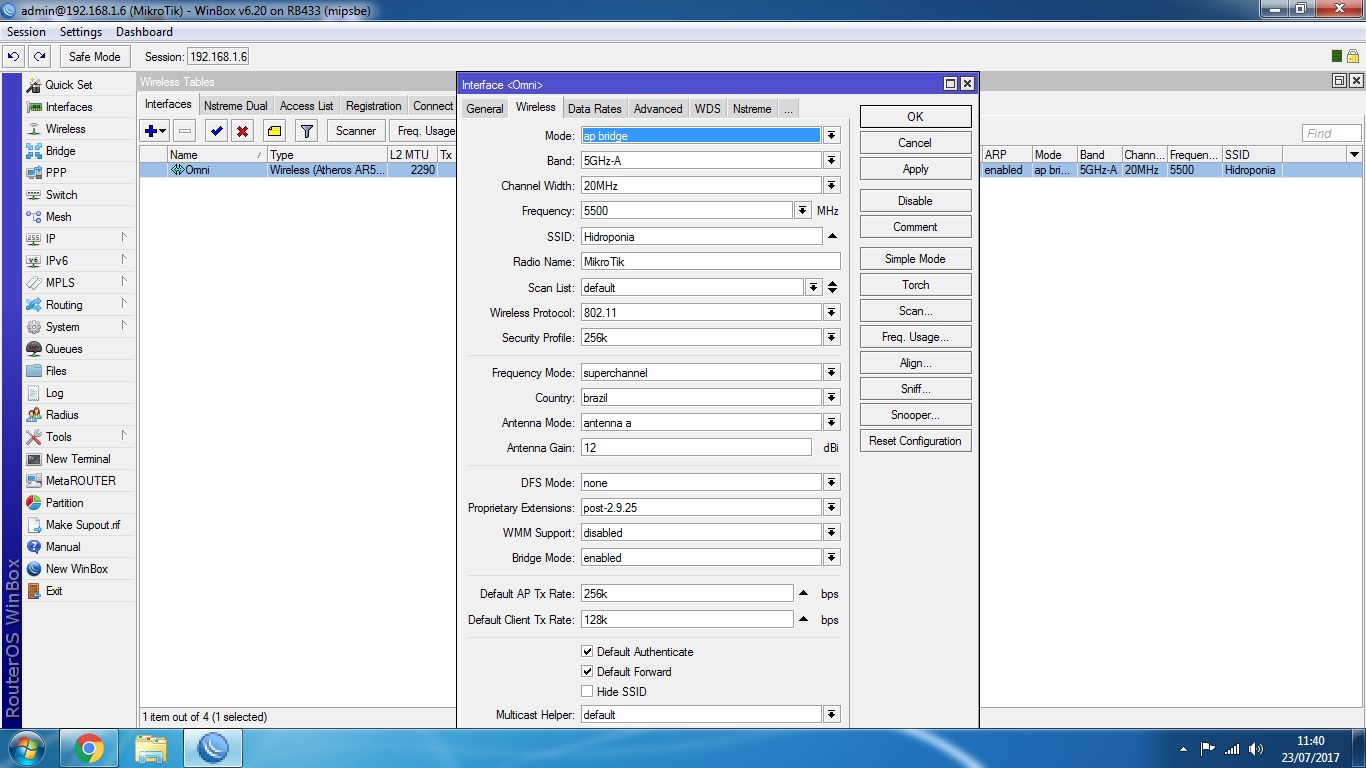The width and height of the screenshot is (1366, 768).
Task: Click OK in the Interface dialog
Action: [915, 117]
